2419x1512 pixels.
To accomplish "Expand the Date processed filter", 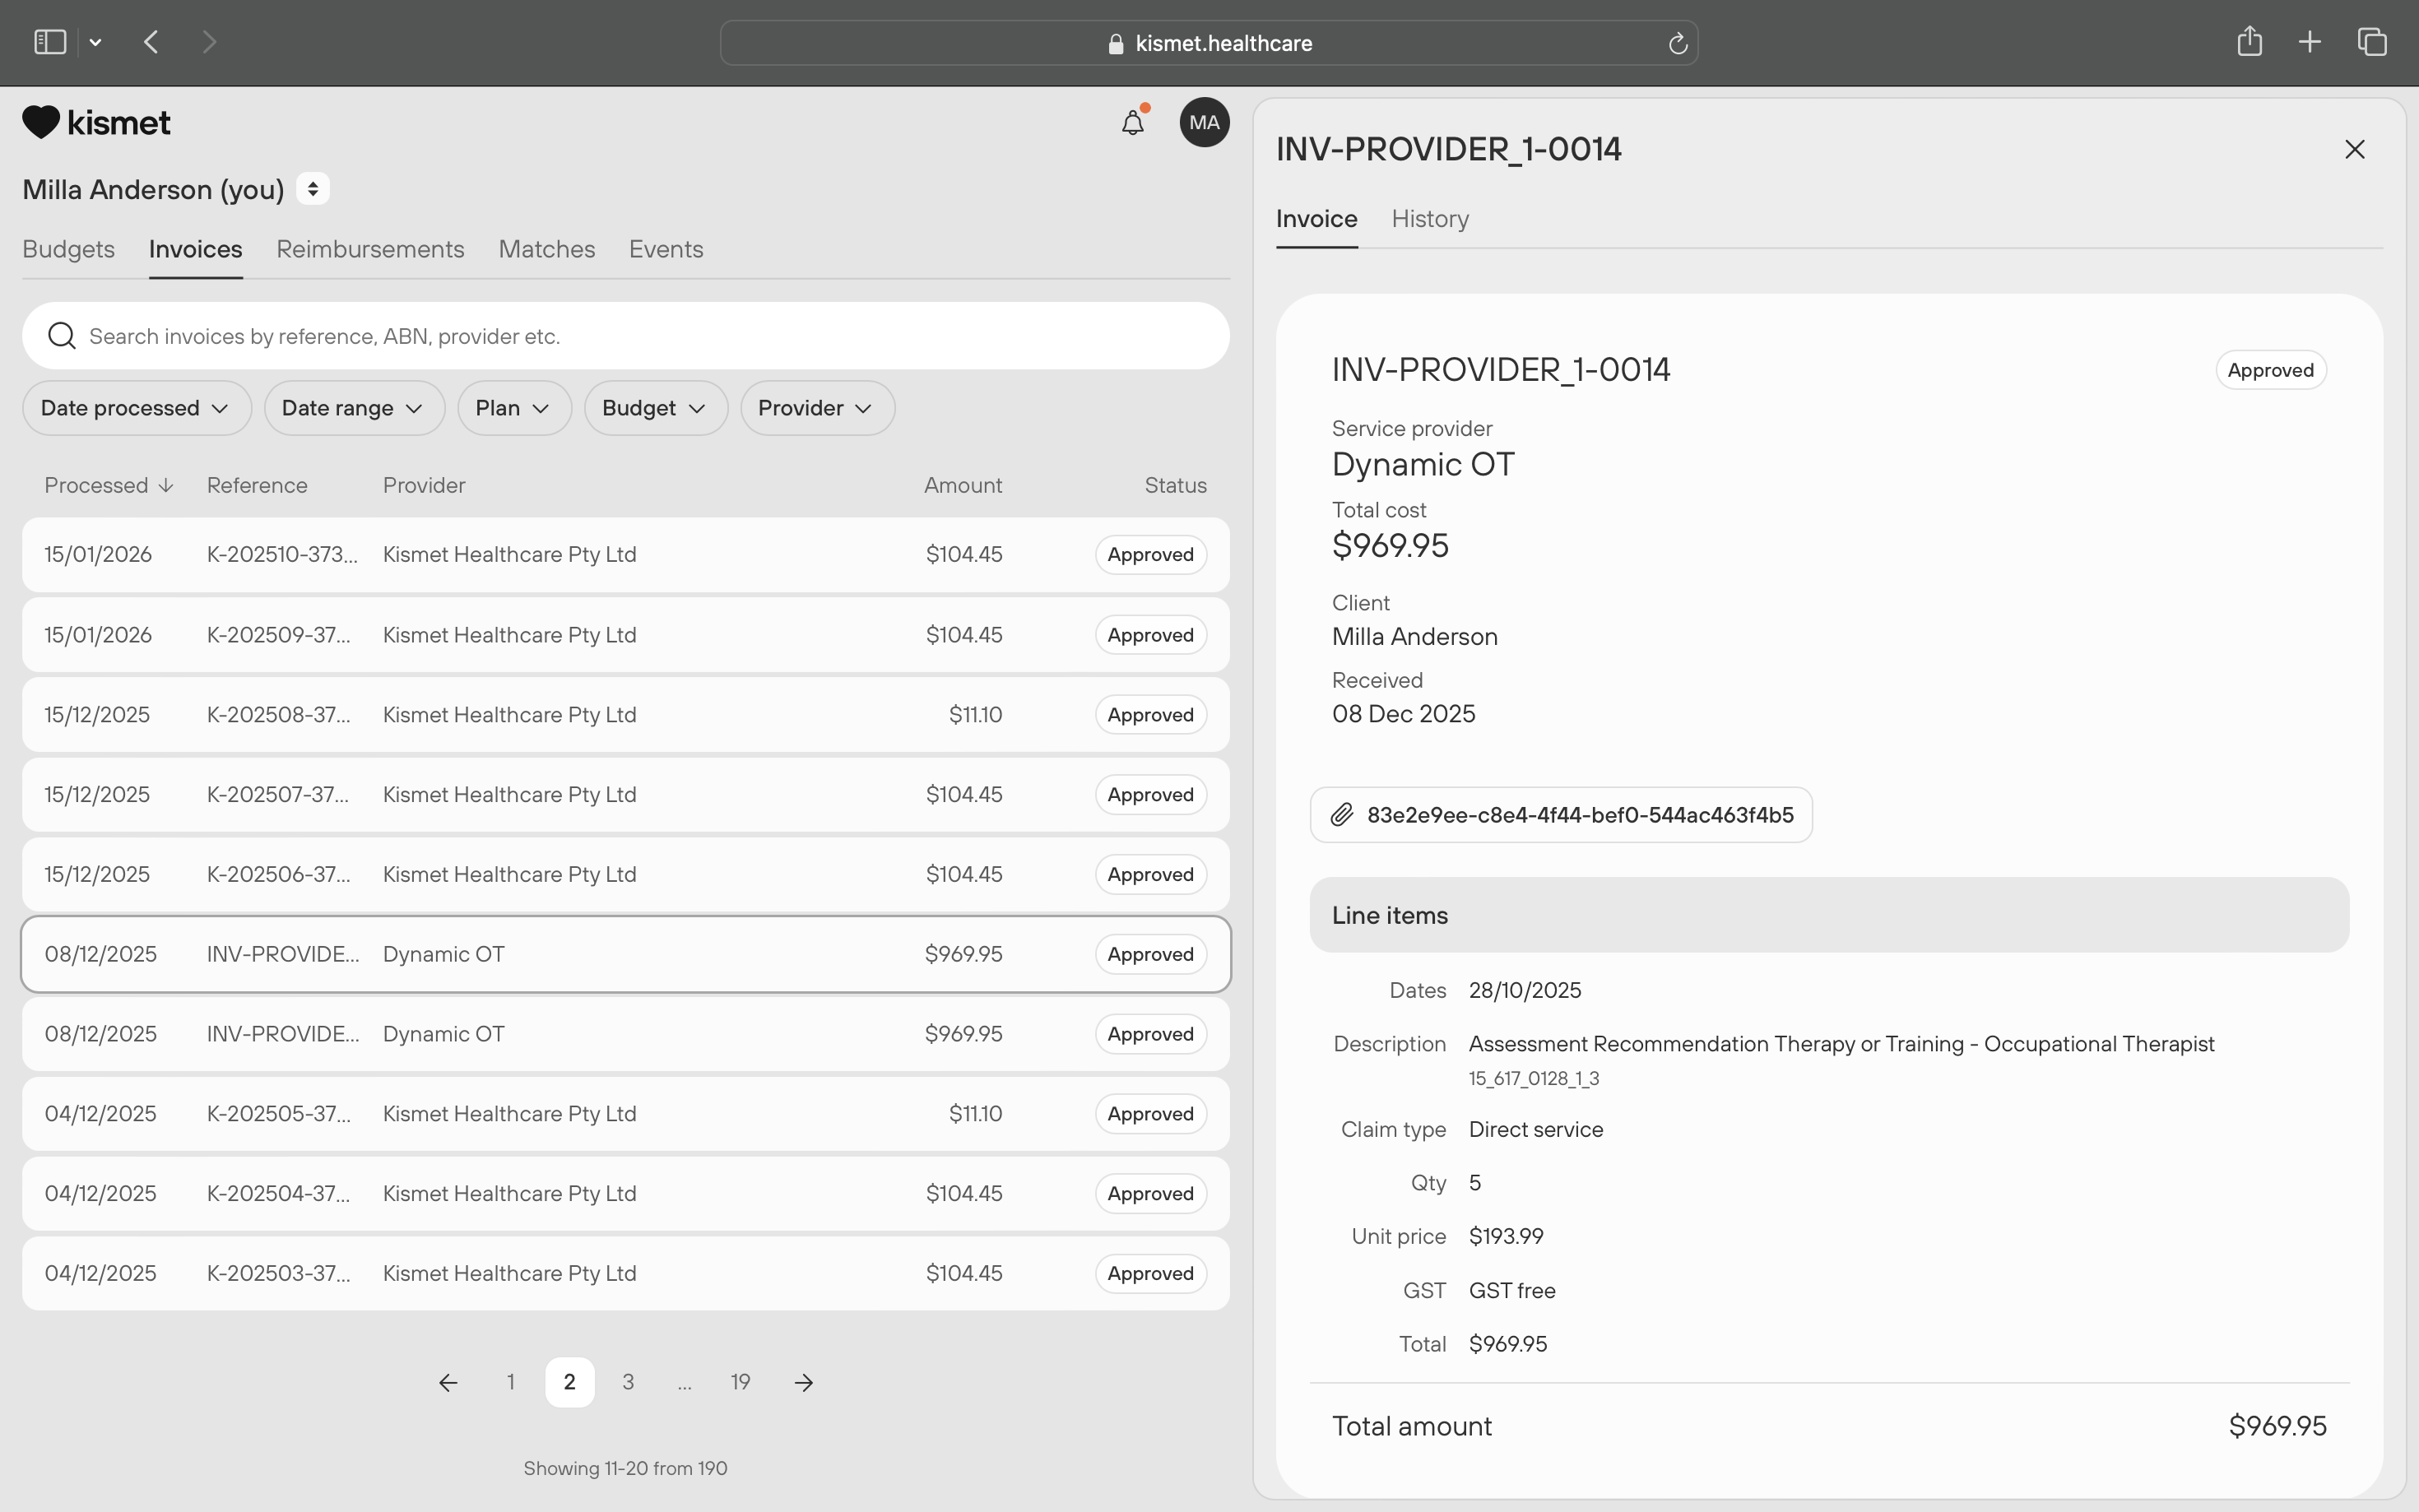I will click(136, 408).
